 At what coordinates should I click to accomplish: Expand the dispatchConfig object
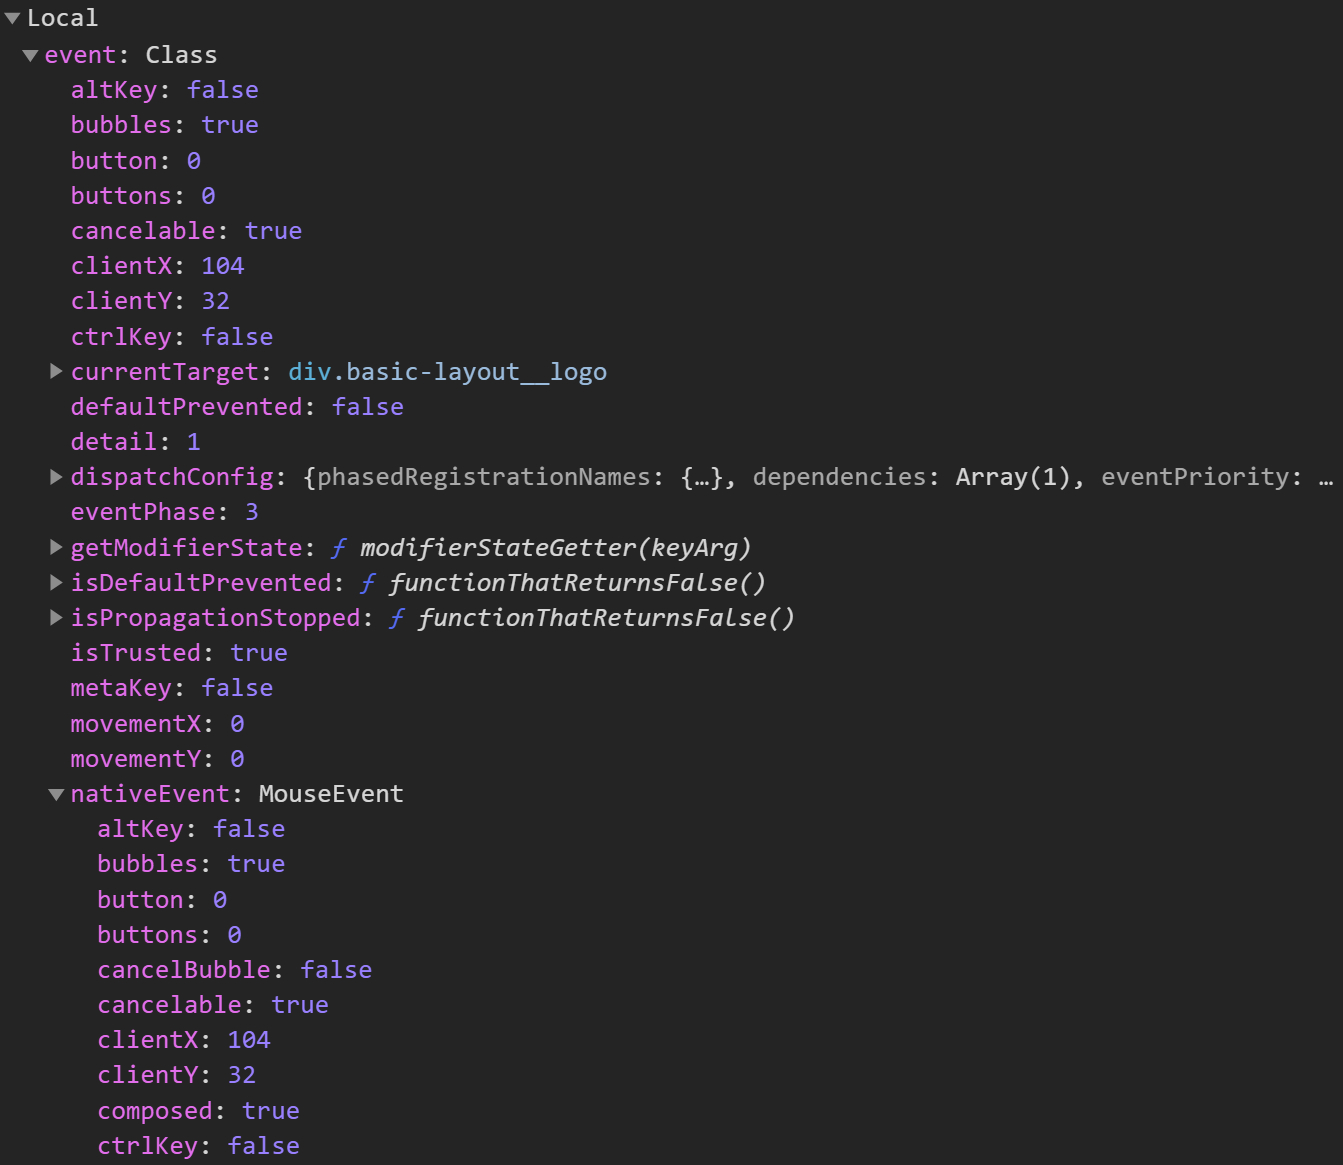click(57, 477)
